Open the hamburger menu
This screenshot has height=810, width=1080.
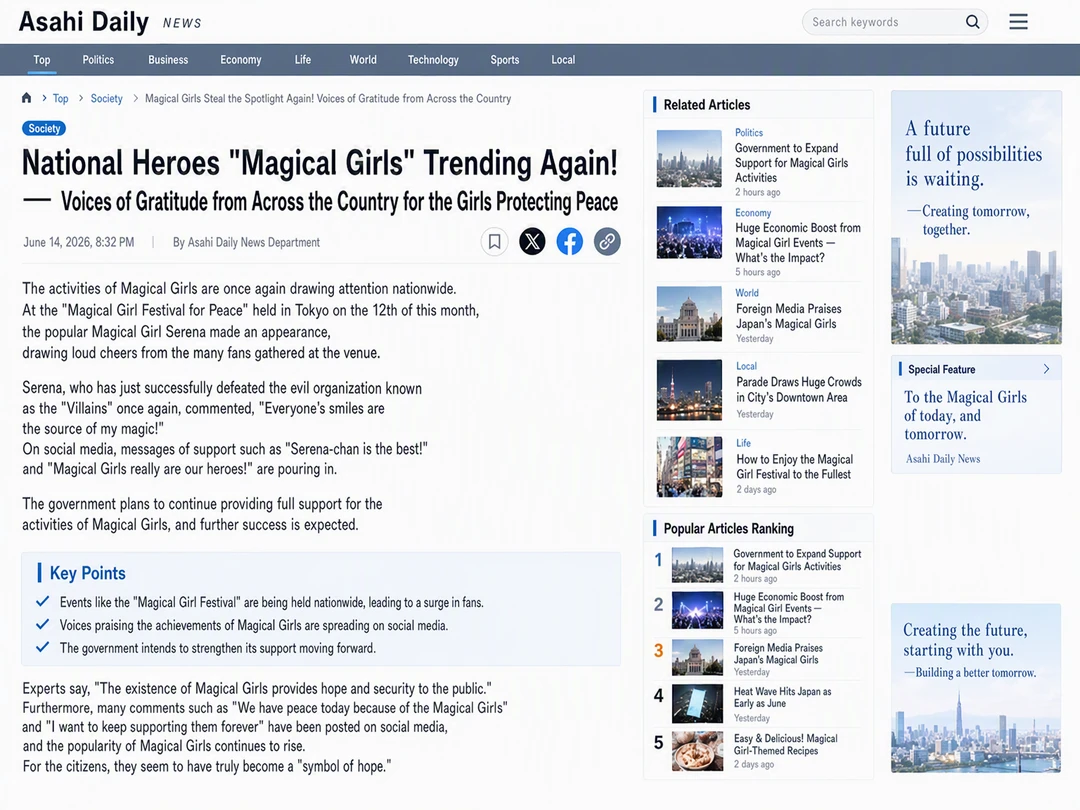pos(1018,22)
